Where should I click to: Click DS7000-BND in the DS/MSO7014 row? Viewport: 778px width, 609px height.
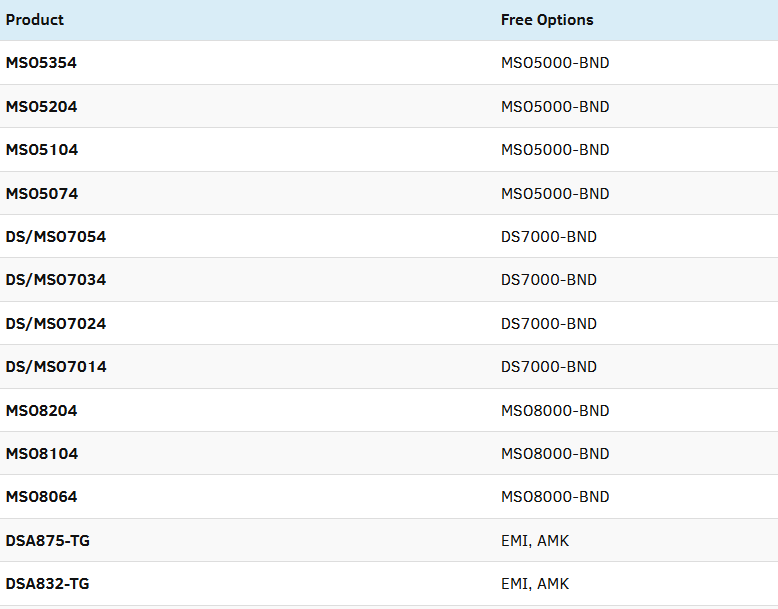tap(549, 366)
